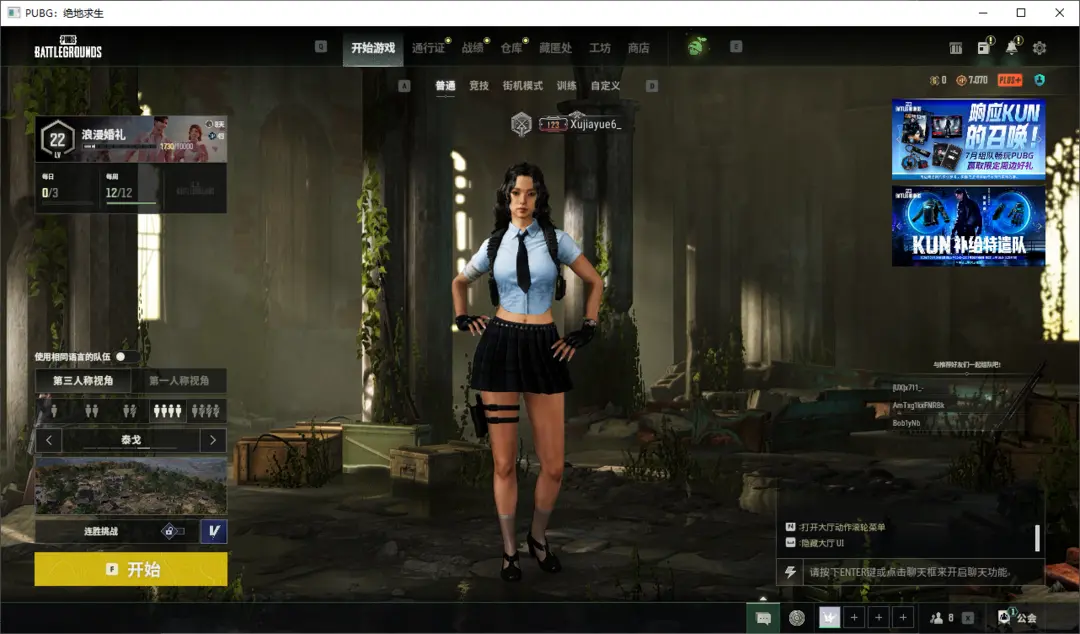The width and height of the screenshot is (1080, 634).
Task: Open the 工坊 tab
Action: [599, 48]
